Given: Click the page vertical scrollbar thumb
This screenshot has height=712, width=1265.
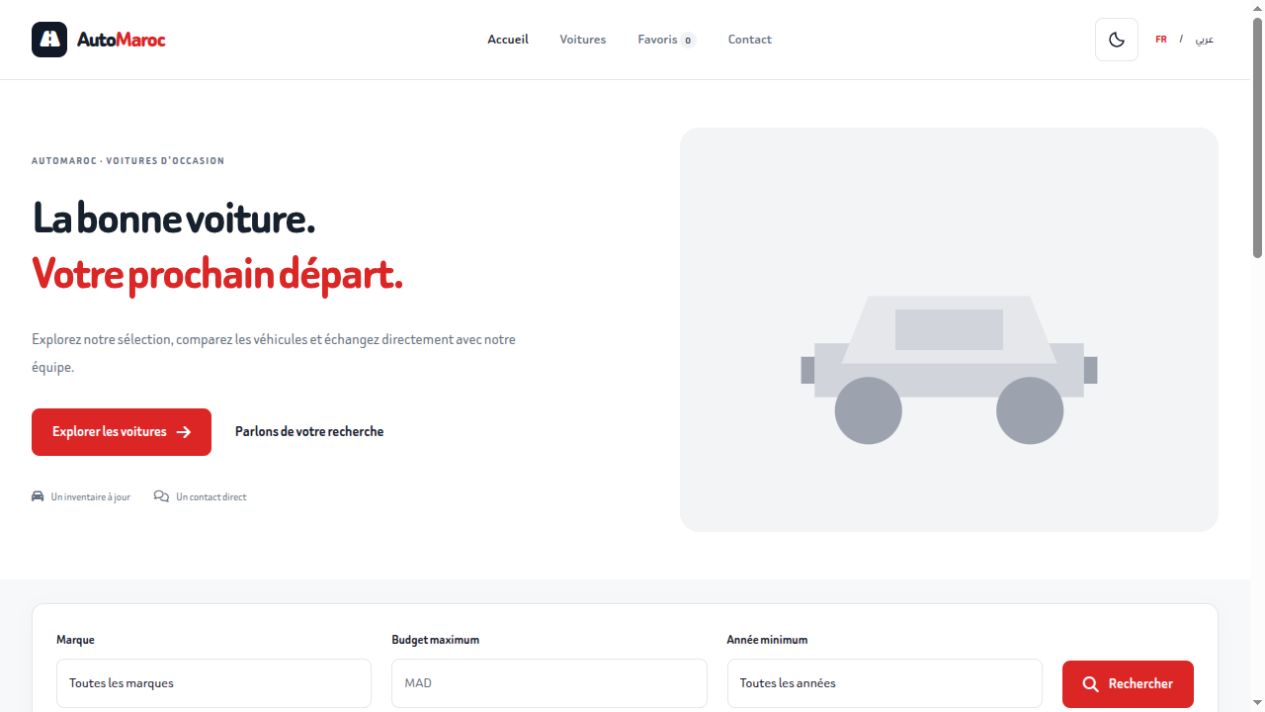Looking at the screenshot, I should coord(1257,138).
